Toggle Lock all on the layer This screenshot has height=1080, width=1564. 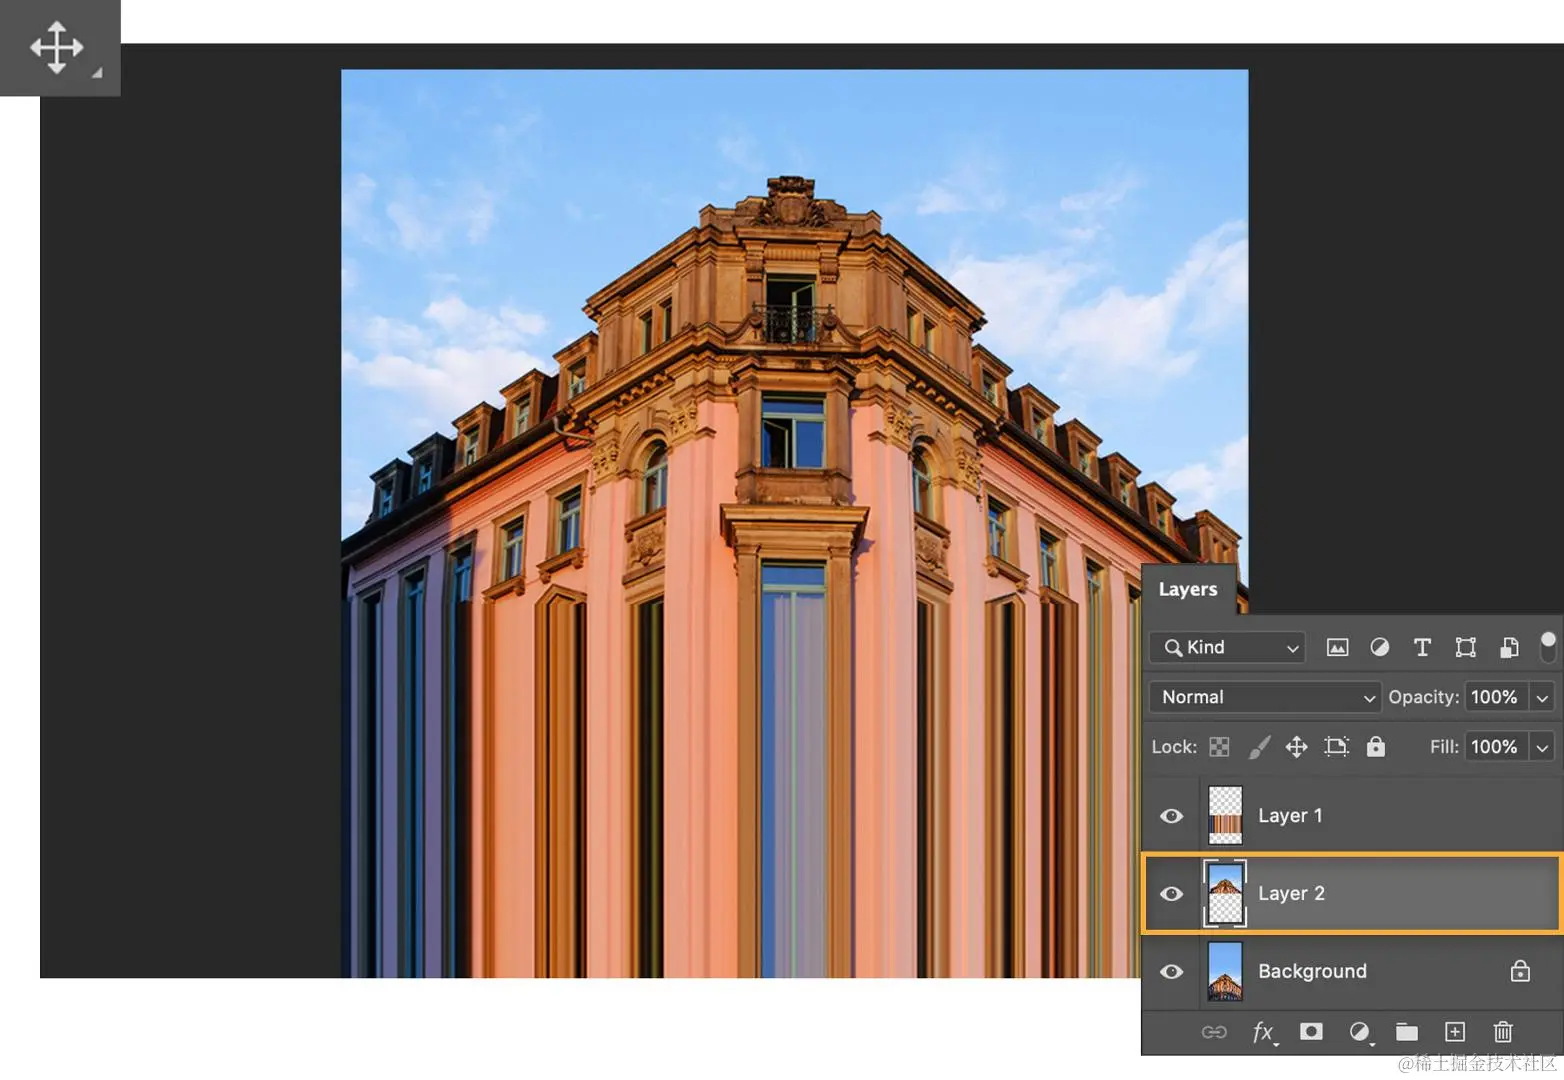[1376, 747]
